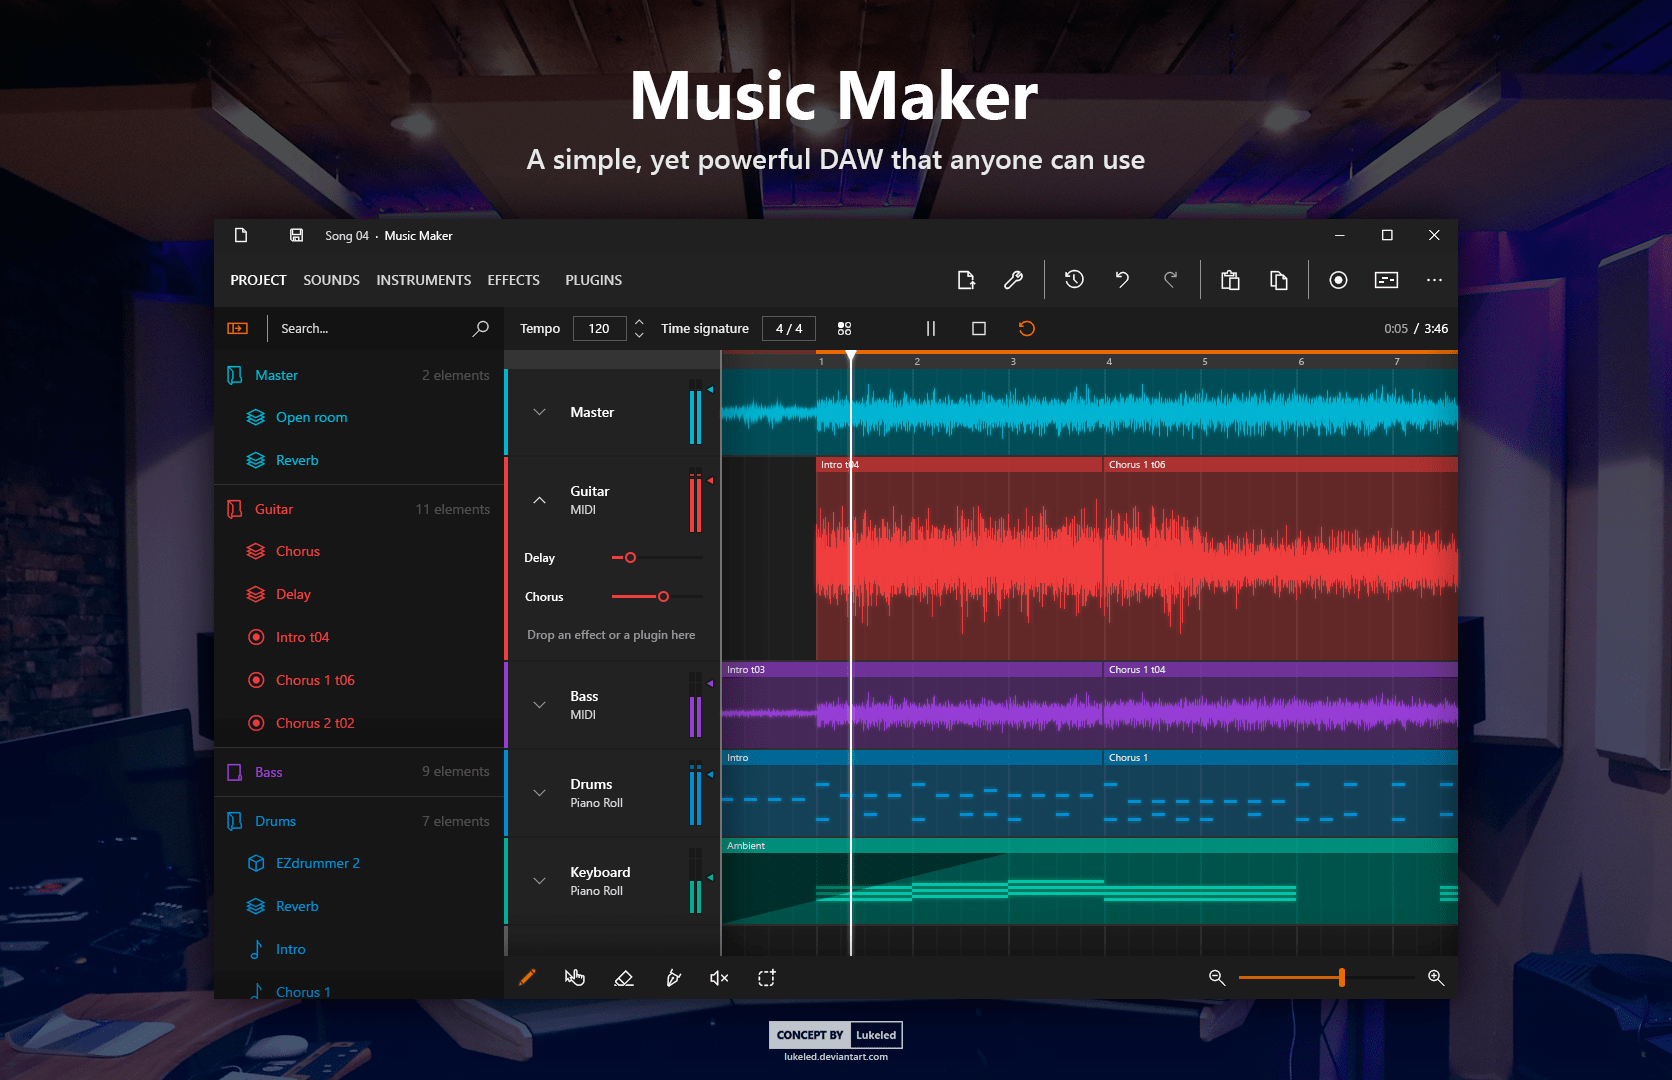1672x1080 pixels.
Task: Select the Eraser tool
Action: click(624, 978)
